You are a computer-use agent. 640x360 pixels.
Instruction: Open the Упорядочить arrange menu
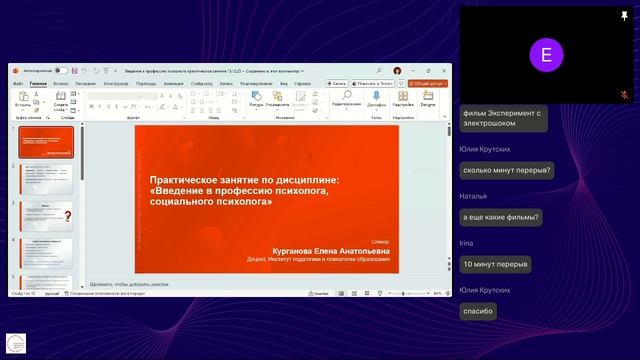(277, 99)
